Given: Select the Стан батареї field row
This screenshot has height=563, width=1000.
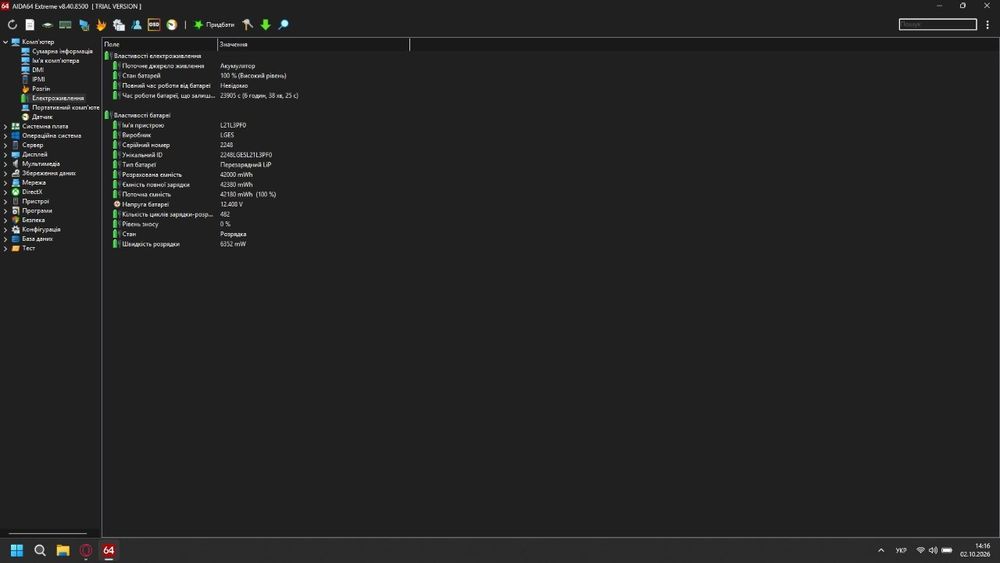Looking at the screenshot, I should point(142,76).
